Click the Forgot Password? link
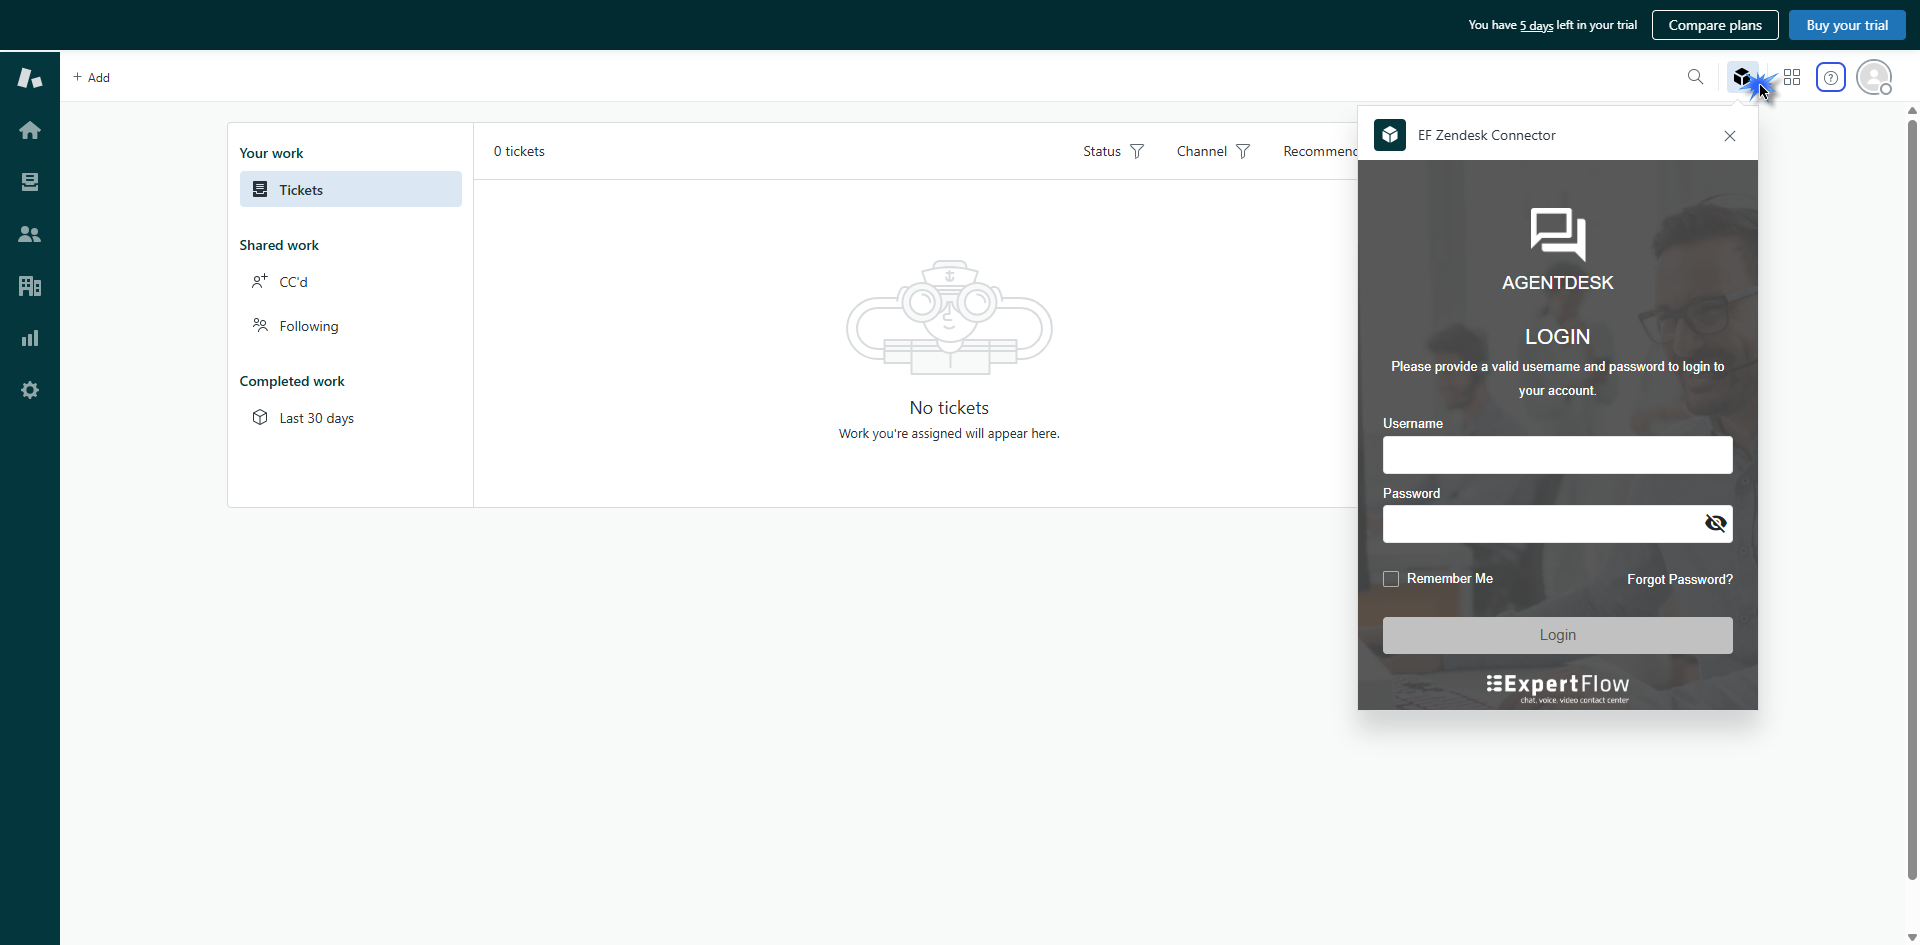This screenshot has height=945, width=1920. click(x=1679, y=579)
